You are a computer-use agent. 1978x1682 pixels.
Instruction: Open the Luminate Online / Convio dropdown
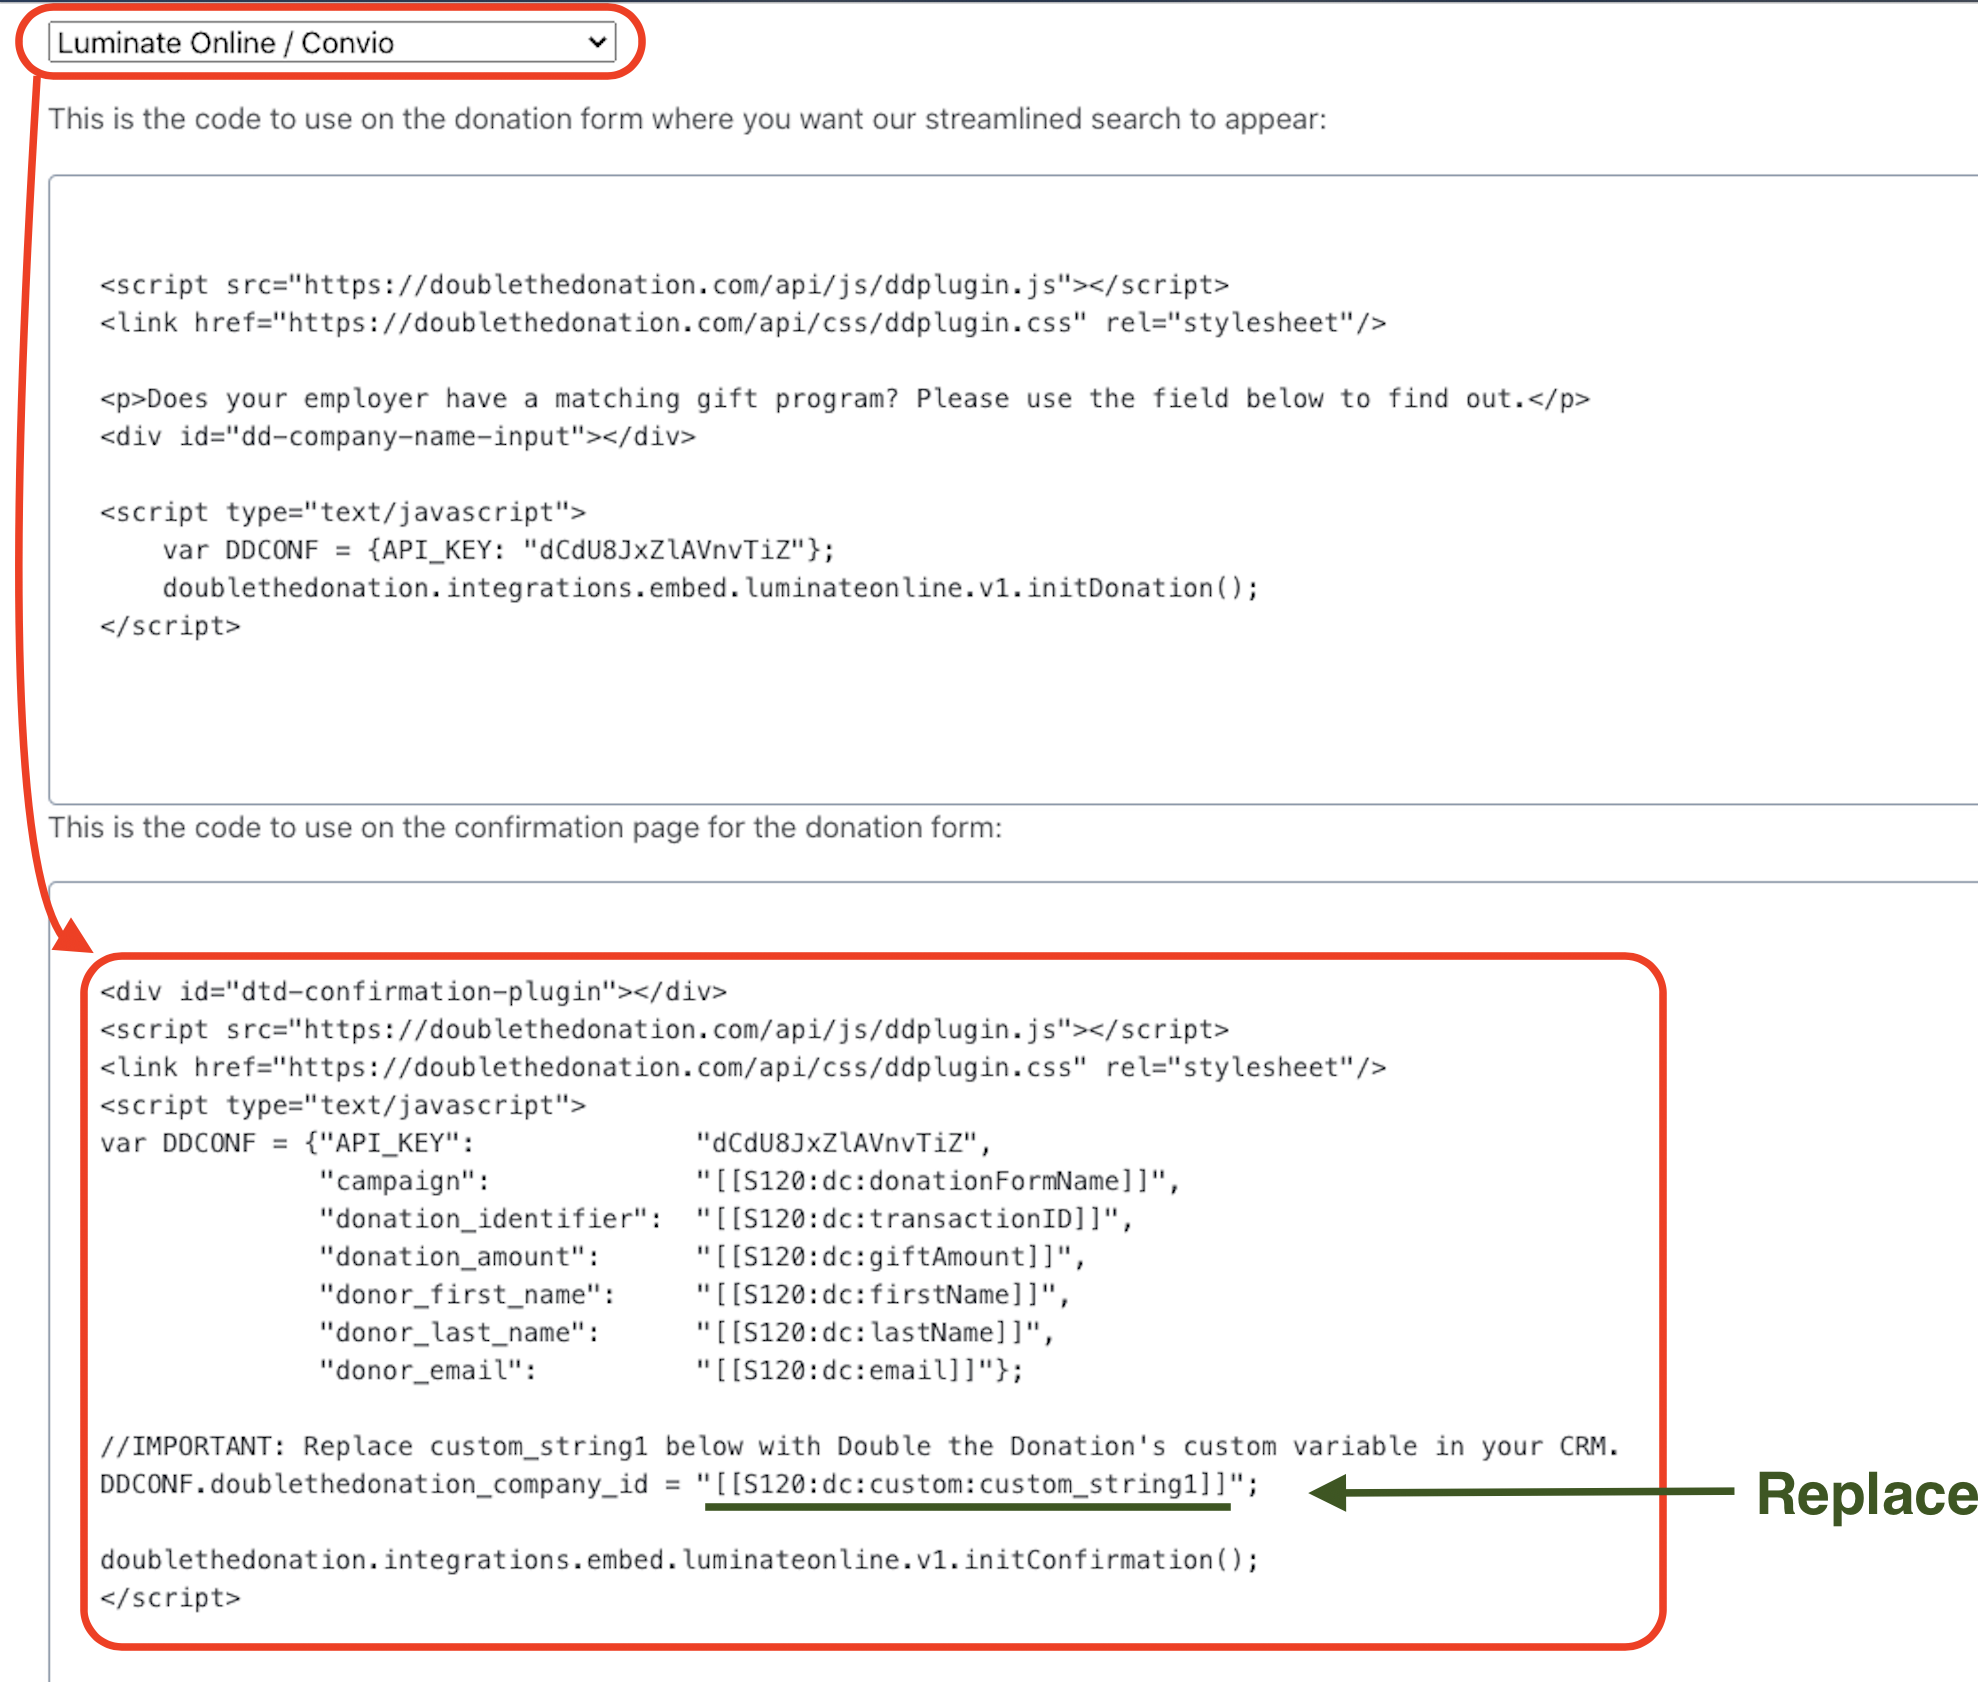(x=330, y=43)
